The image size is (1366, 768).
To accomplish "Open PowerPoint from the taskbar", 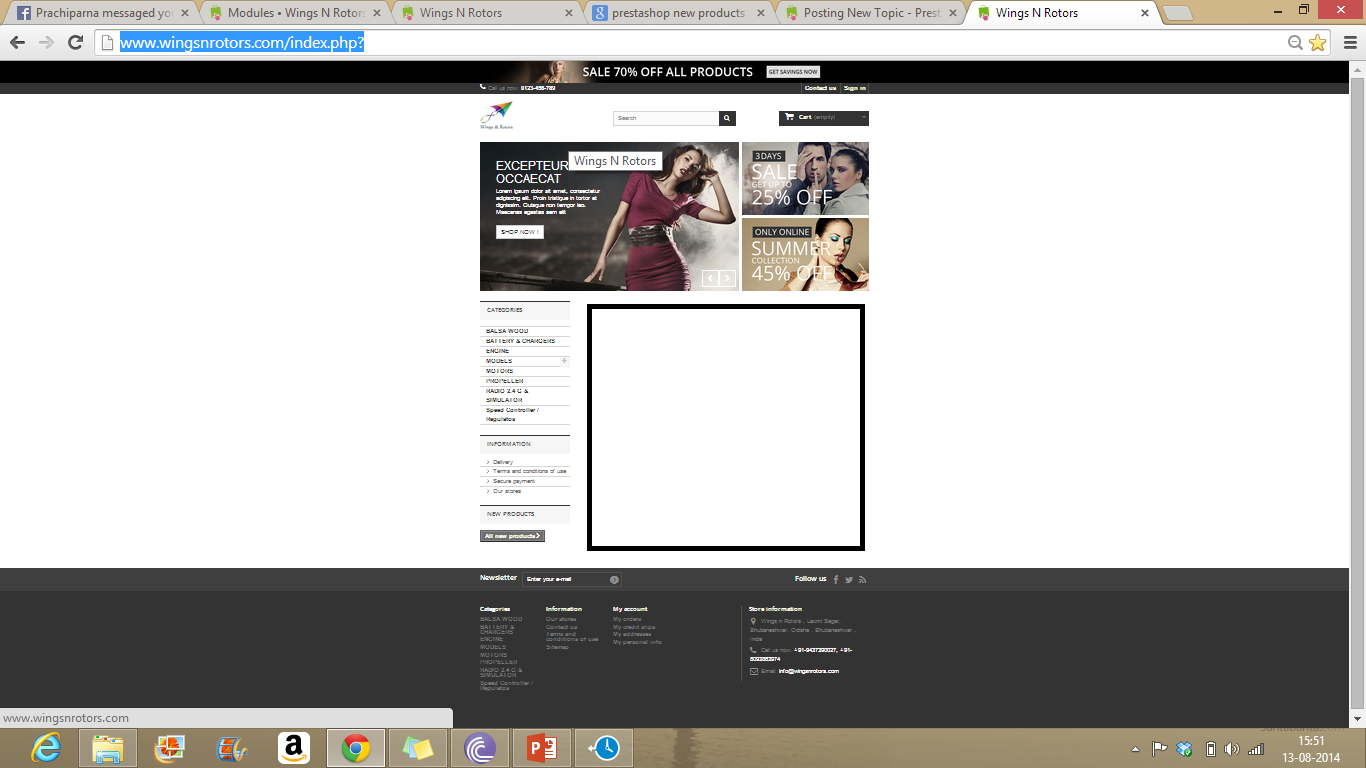I will coord(541,748).
